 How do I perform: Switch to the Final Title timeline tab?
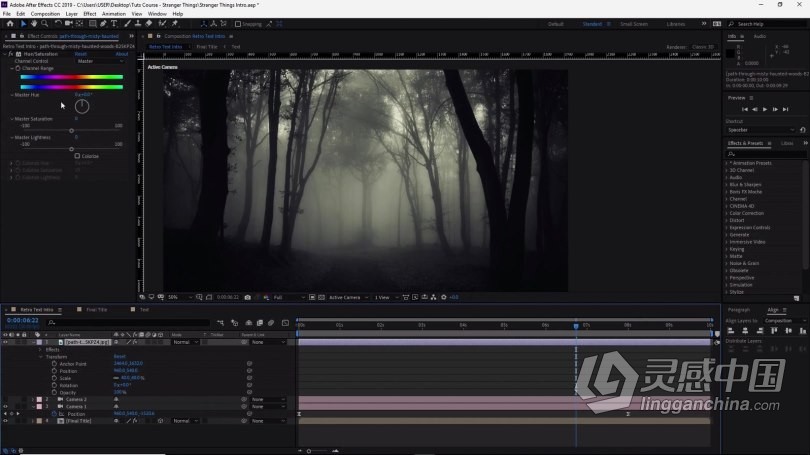pos(97,310)
